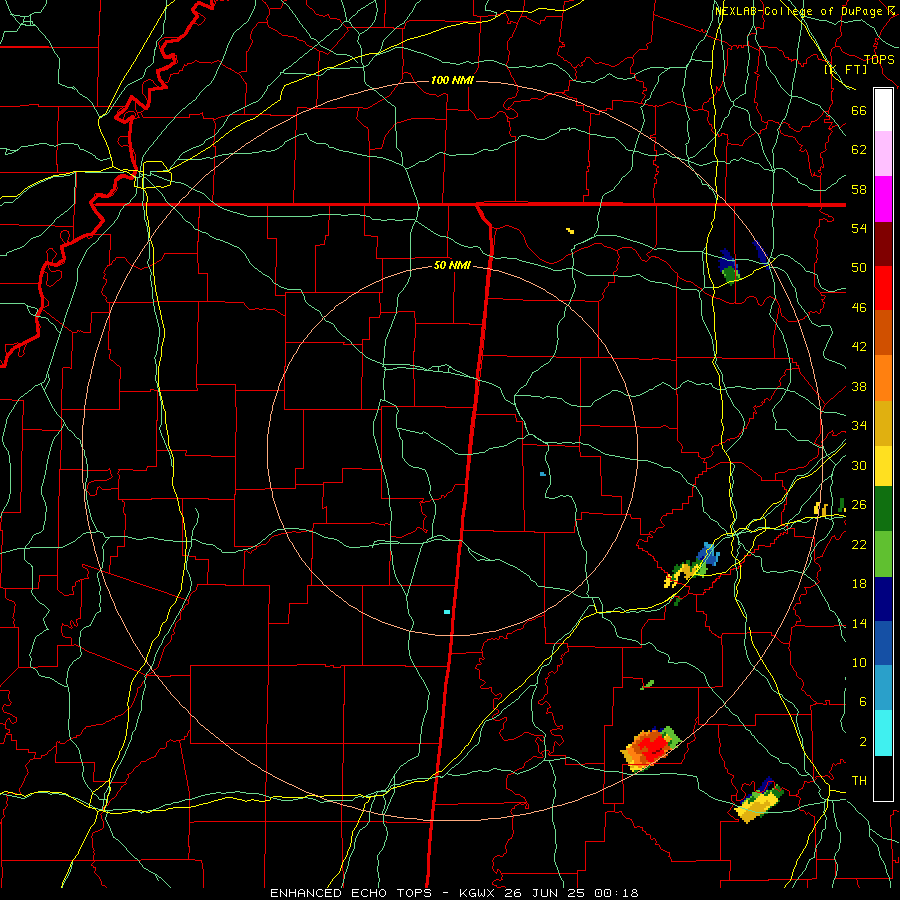Click the 100 NMI range ring label
The image size is (900, 900).
[x=452, y=80]
